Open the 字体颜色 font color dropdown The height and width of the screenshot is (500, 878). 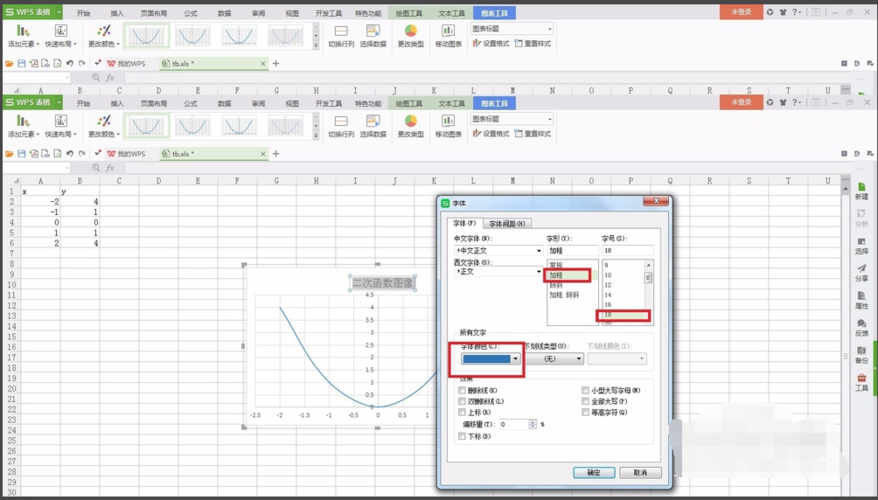pyautogui.click(x=515, y=359)
